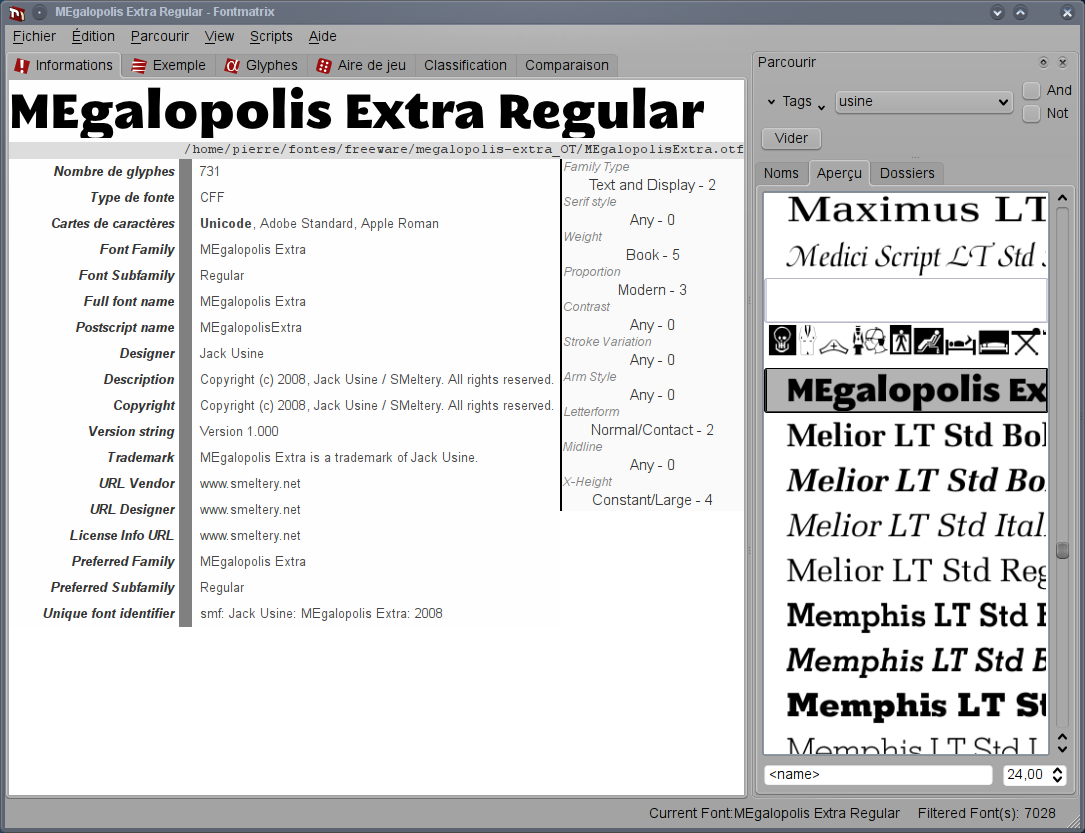
Task: Float the Parcourir dock panel
Action: [x=1043, y=62]
